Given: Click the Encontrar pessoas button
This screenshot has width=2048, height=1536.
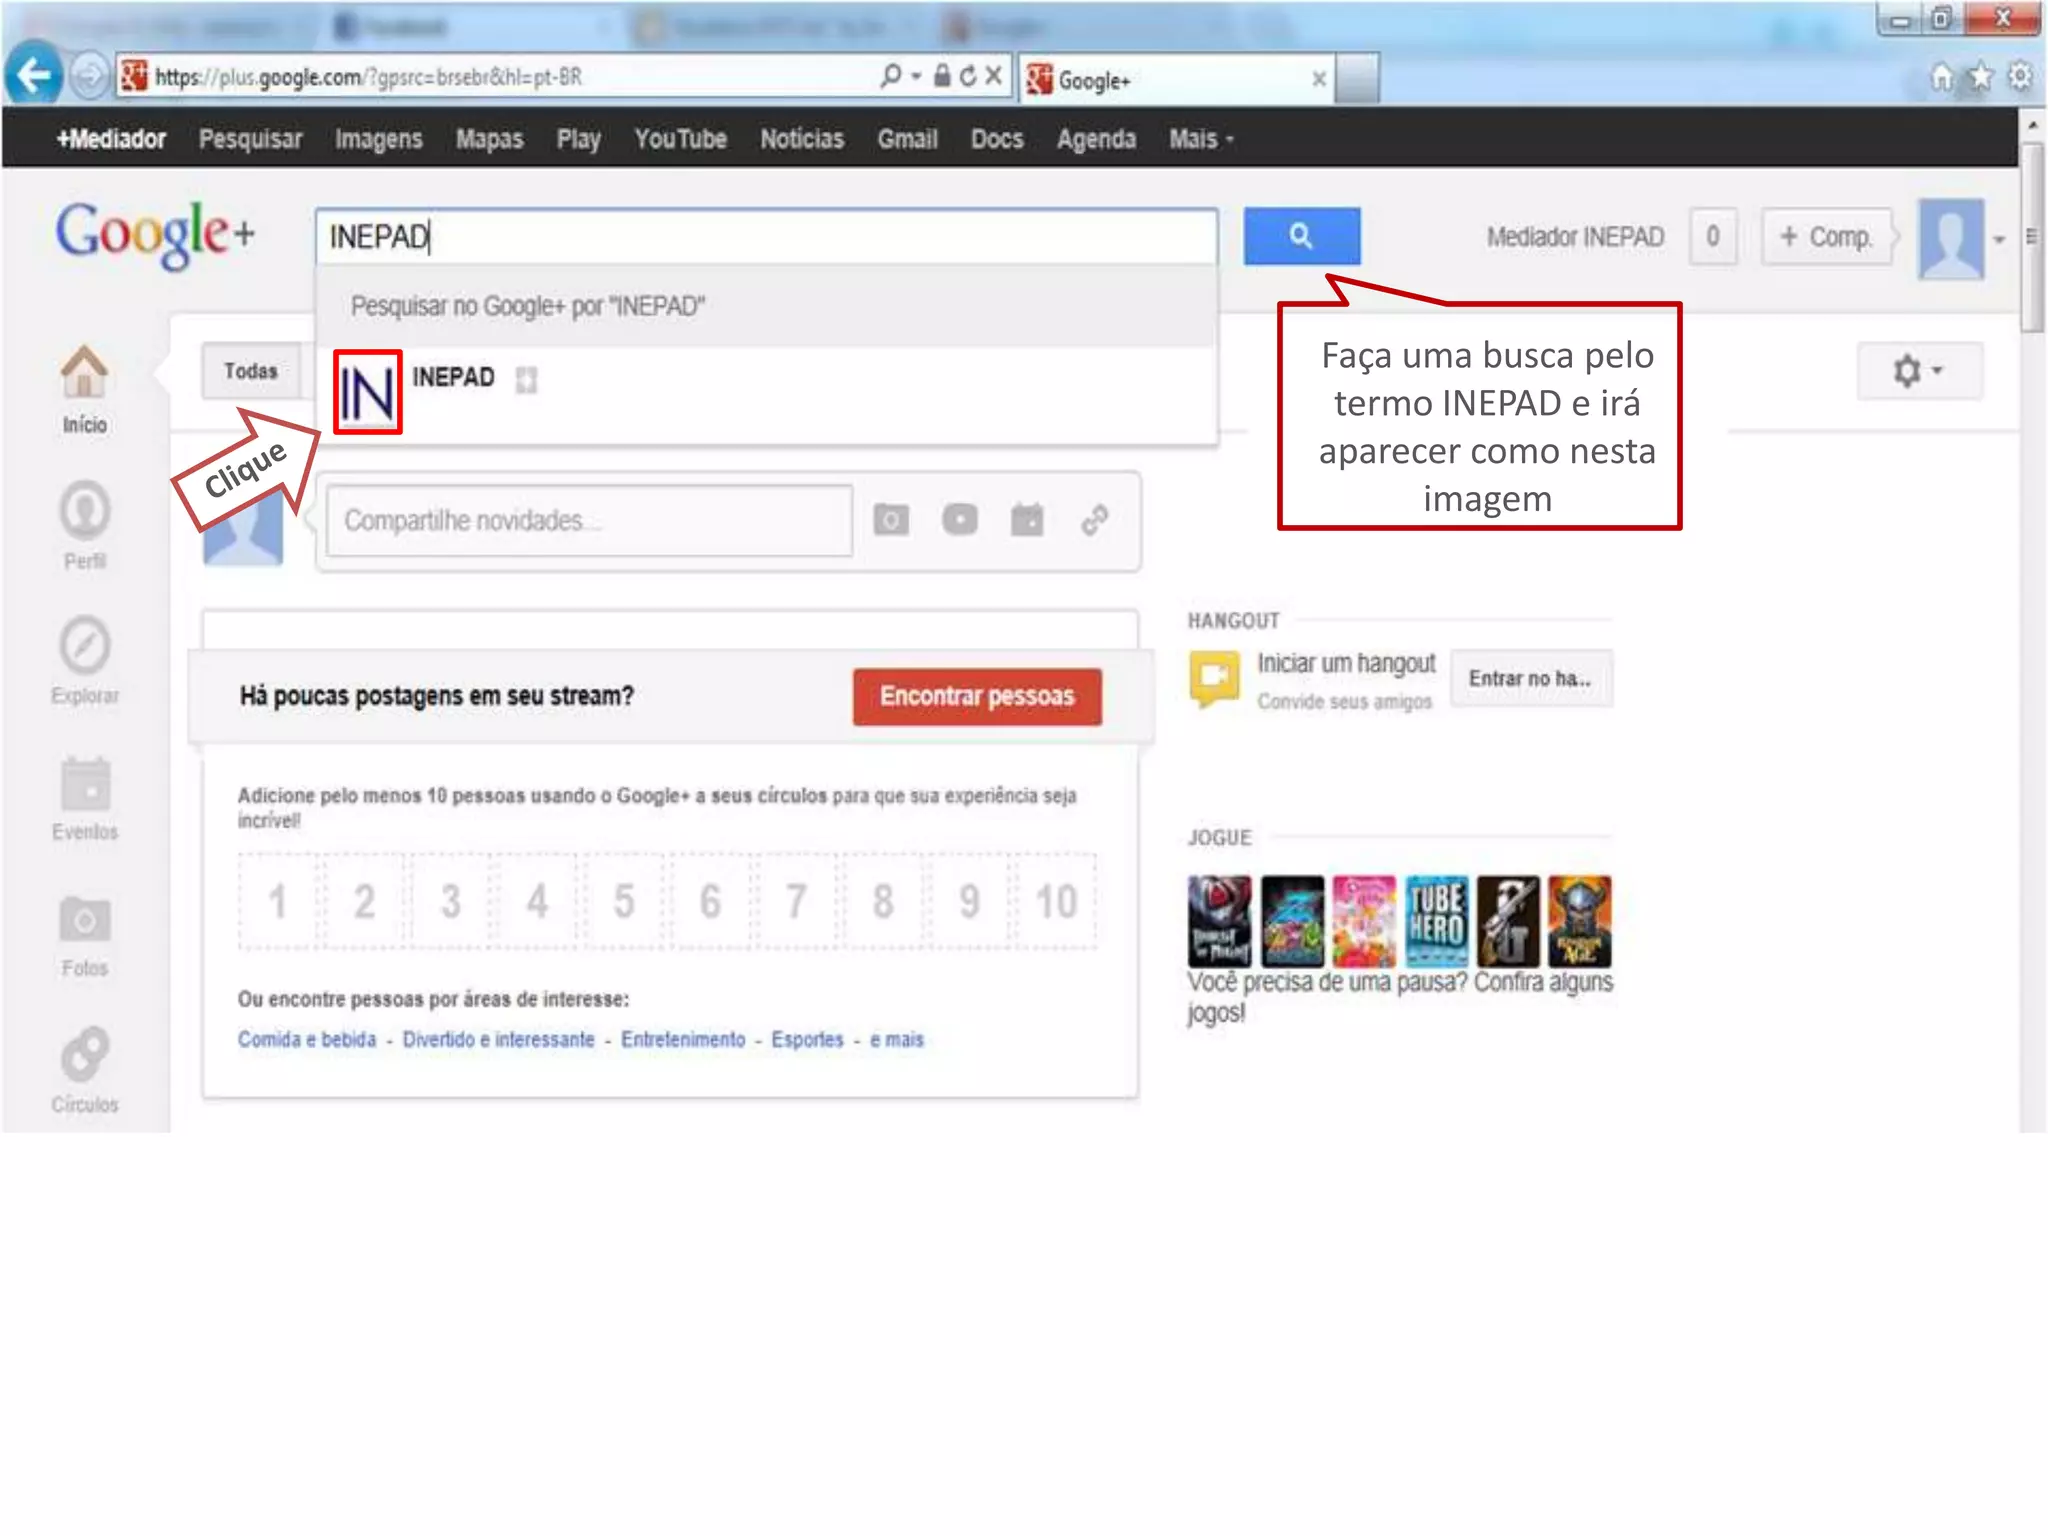Looking at the screenshot, I should pyautogui.click(x=977, y=696).
